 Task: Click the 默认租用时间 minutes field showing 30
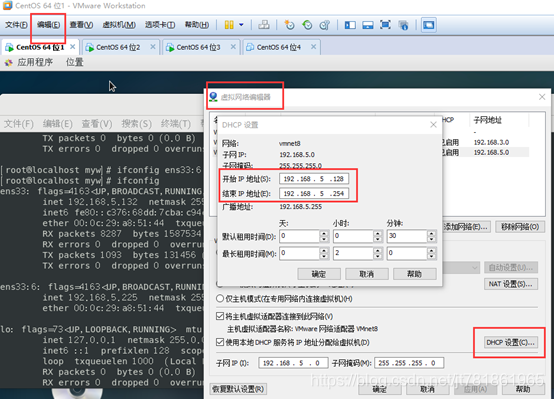click(x=407, y=236)
